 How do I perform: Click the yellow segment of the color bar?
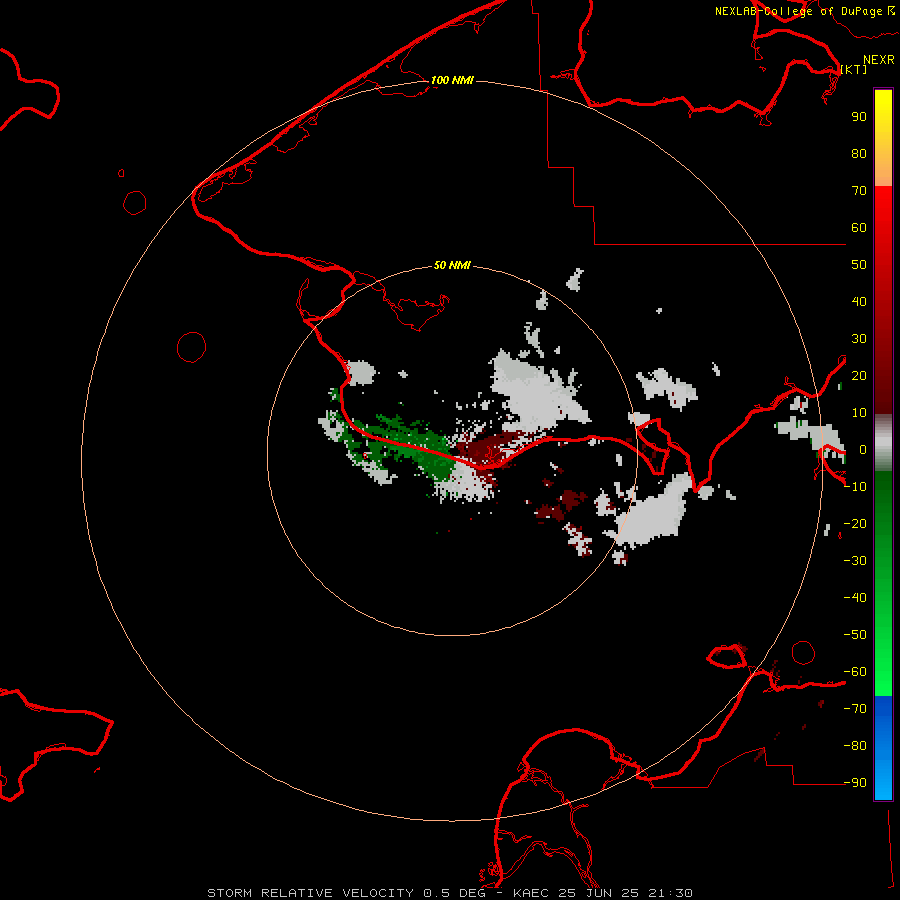(x=883, y=138)
